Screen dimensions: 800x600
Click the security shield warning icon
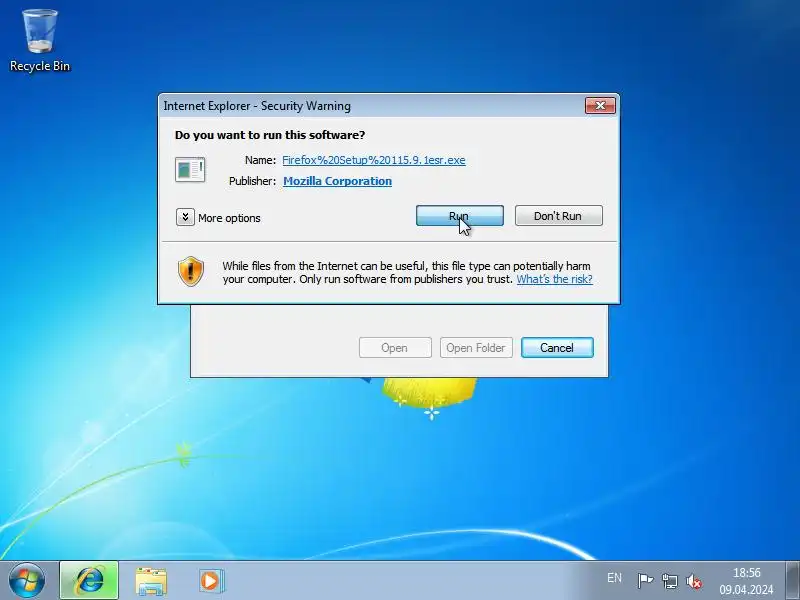pos(191,271)
